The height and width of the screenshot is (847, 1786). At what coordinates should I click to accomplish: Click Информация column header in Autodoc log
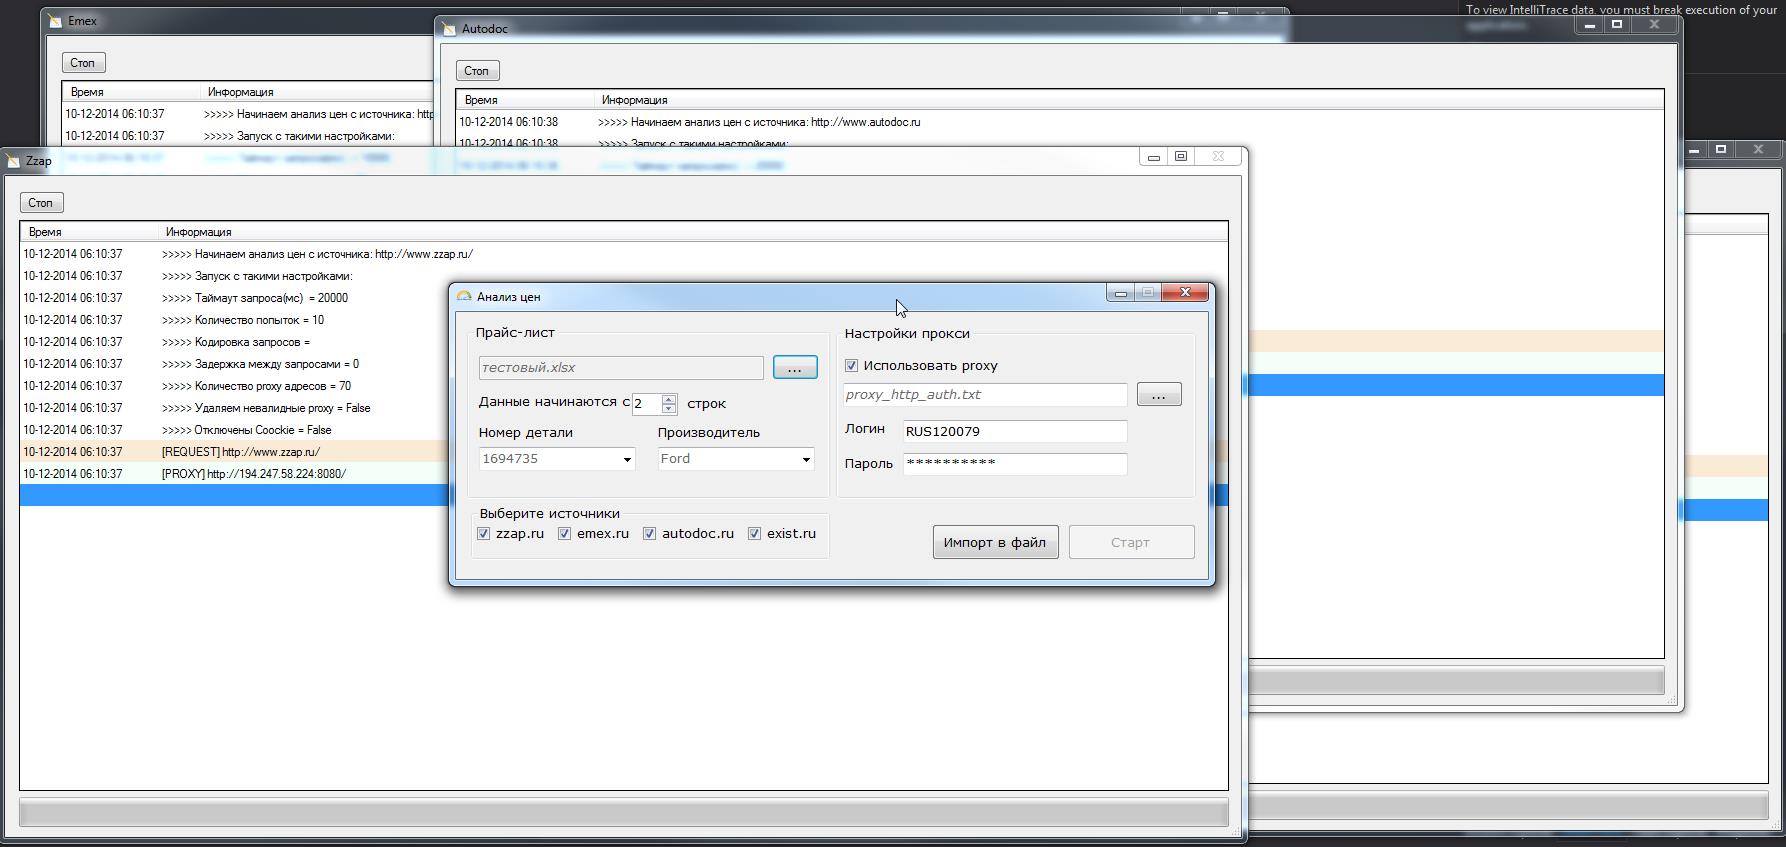pos(1129,100)
